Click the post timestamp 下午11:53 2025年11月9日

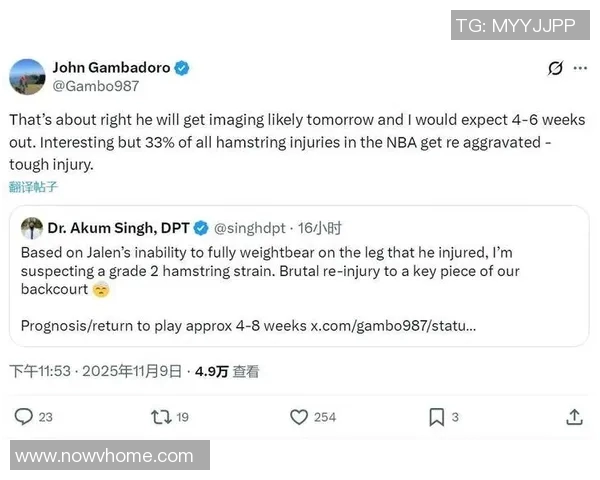coord(95,371)
